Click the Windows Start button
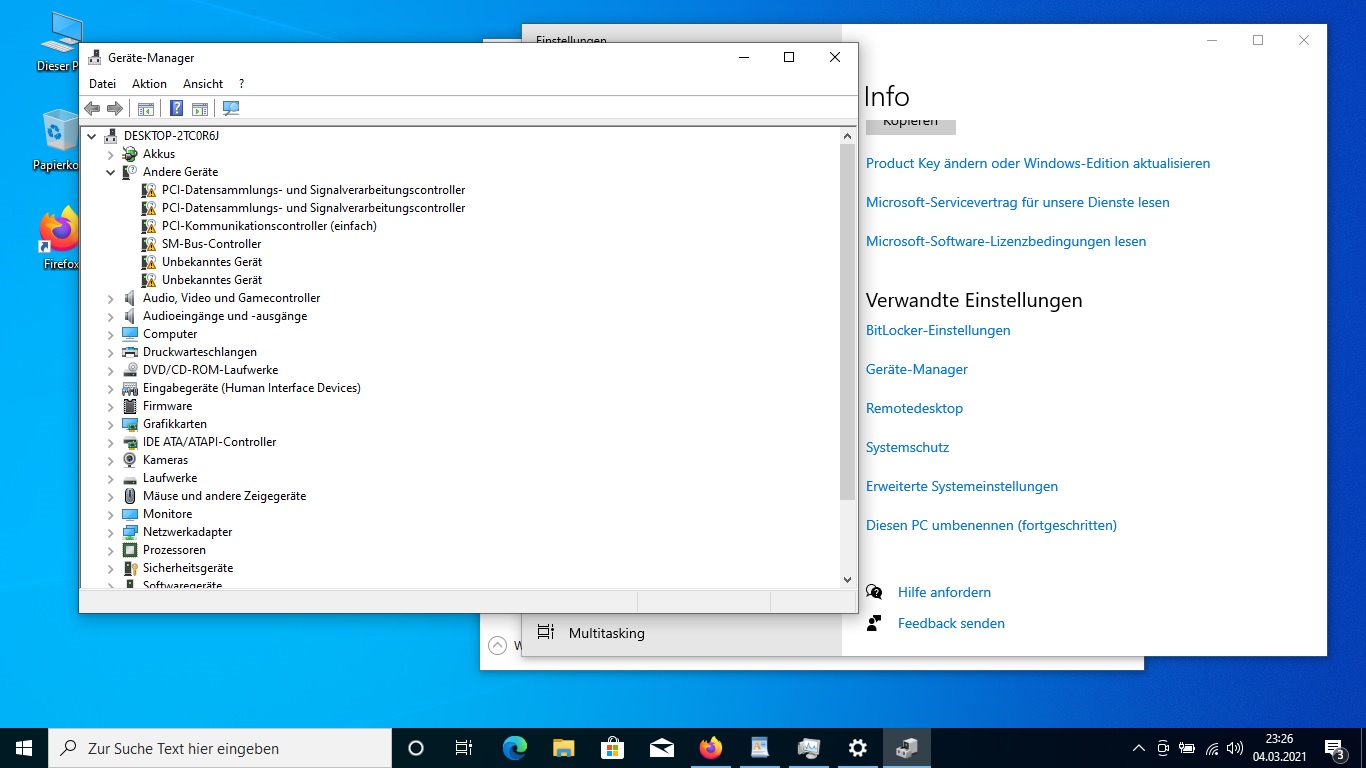Image resolution: width=1366 pixels, height=768 pixels. point(24,748)
